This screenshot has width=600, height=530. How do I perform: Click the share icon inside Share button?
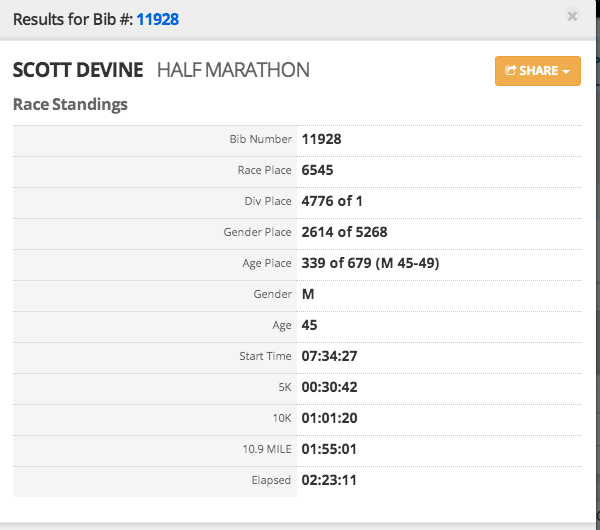click(511, 71)
